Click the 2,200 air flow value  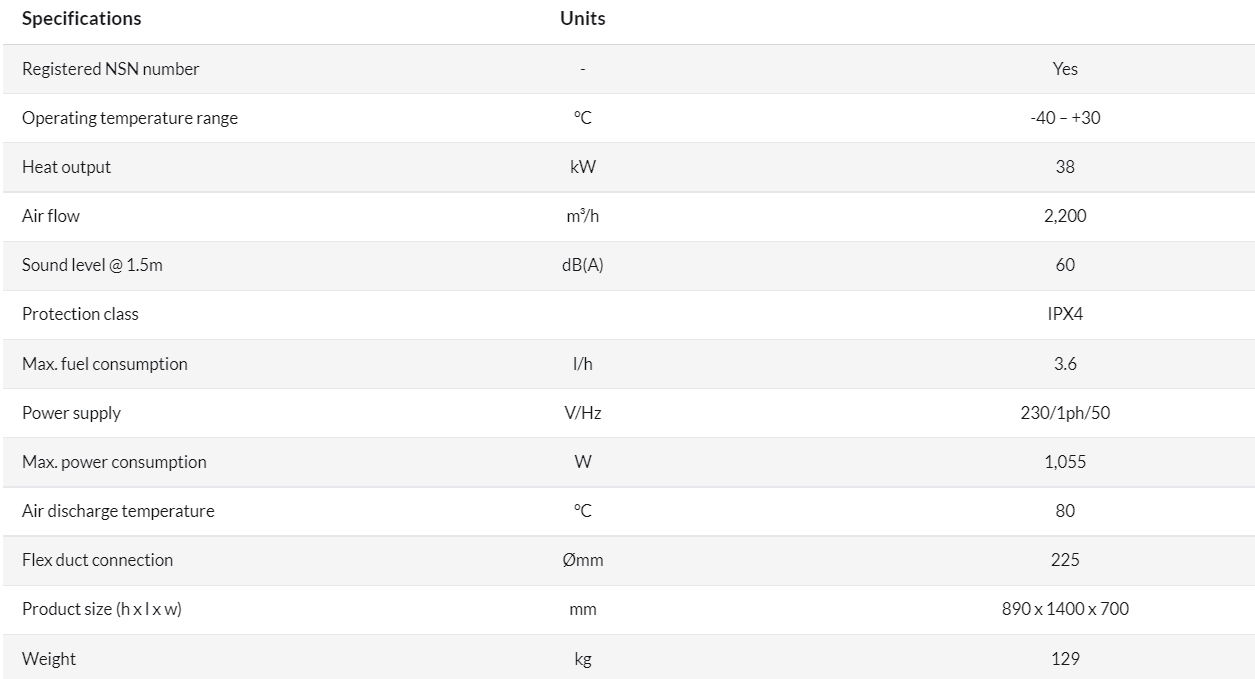[x=1065, y=216]
